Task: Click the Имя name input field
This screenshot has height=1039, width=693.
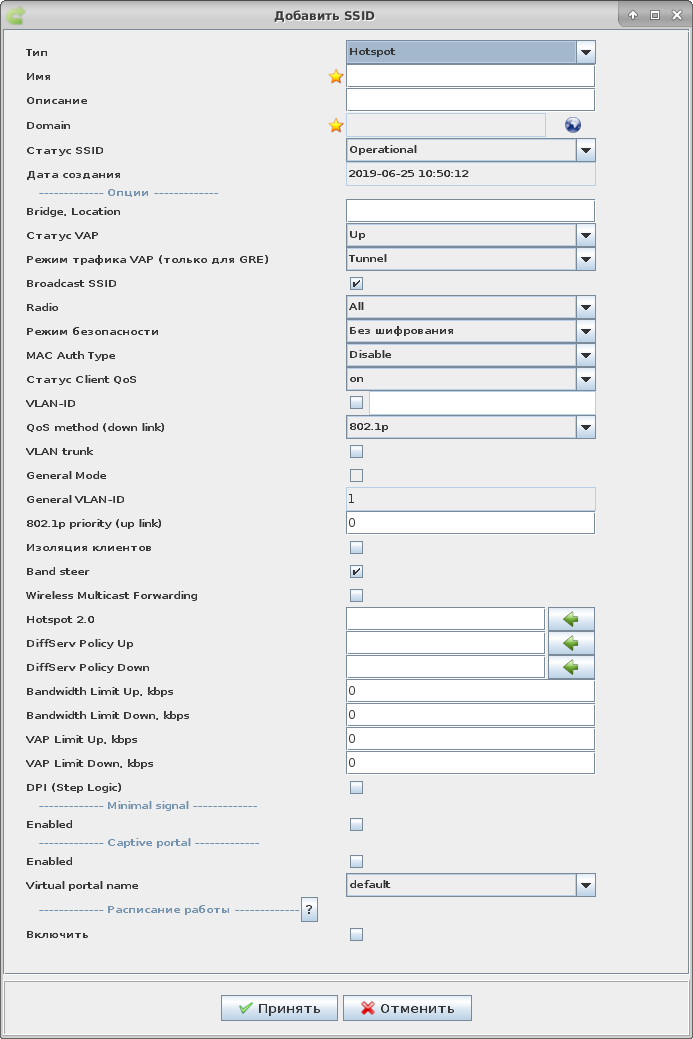Action: click(x=470, y=77)
